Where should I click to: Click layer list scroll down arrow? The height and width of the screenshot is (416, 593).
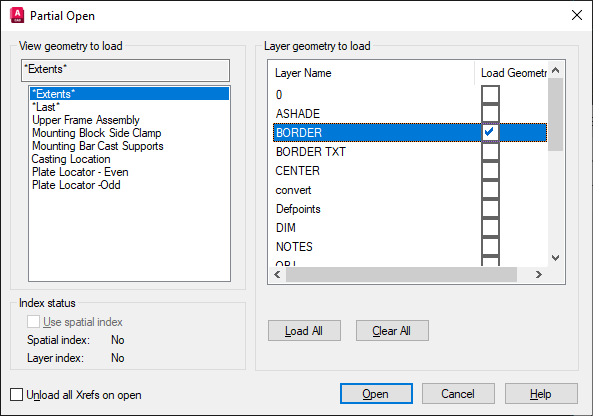[x=555, y=258]
